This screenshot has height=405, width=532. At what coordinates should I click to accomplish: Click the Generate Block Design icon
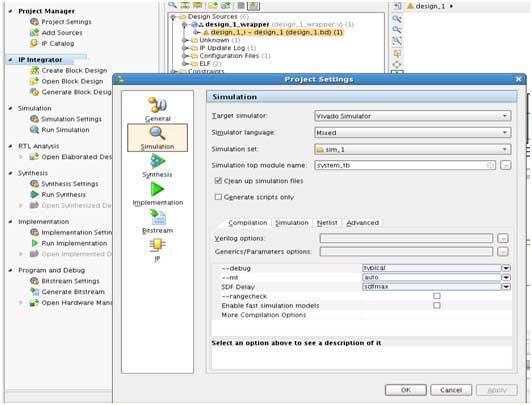coord(34,92)
